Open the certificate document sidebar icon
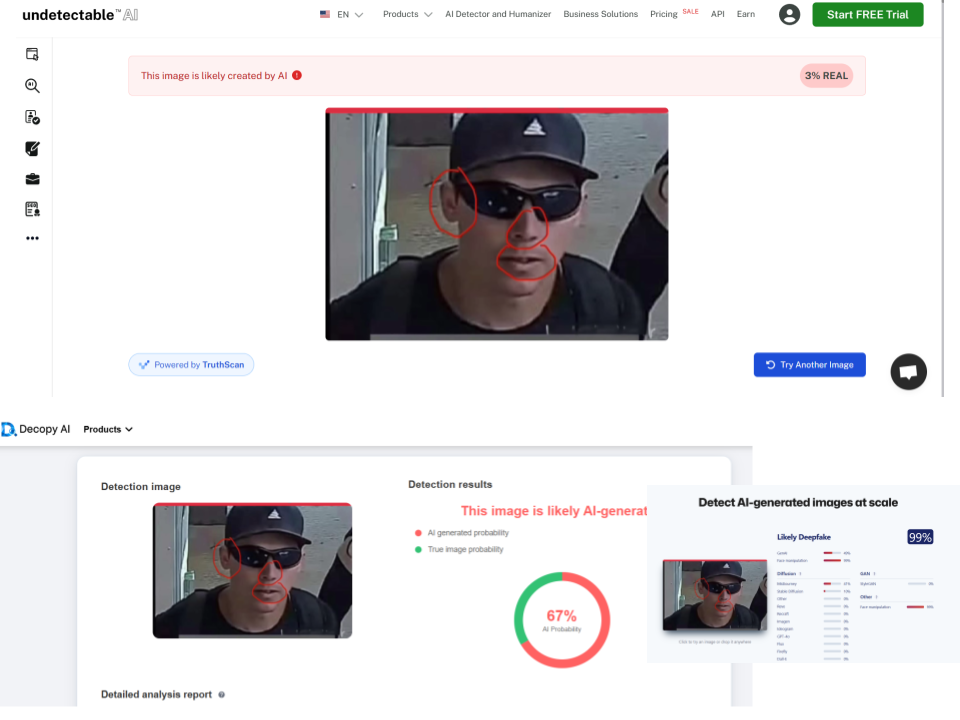 (x=32, y=209)
